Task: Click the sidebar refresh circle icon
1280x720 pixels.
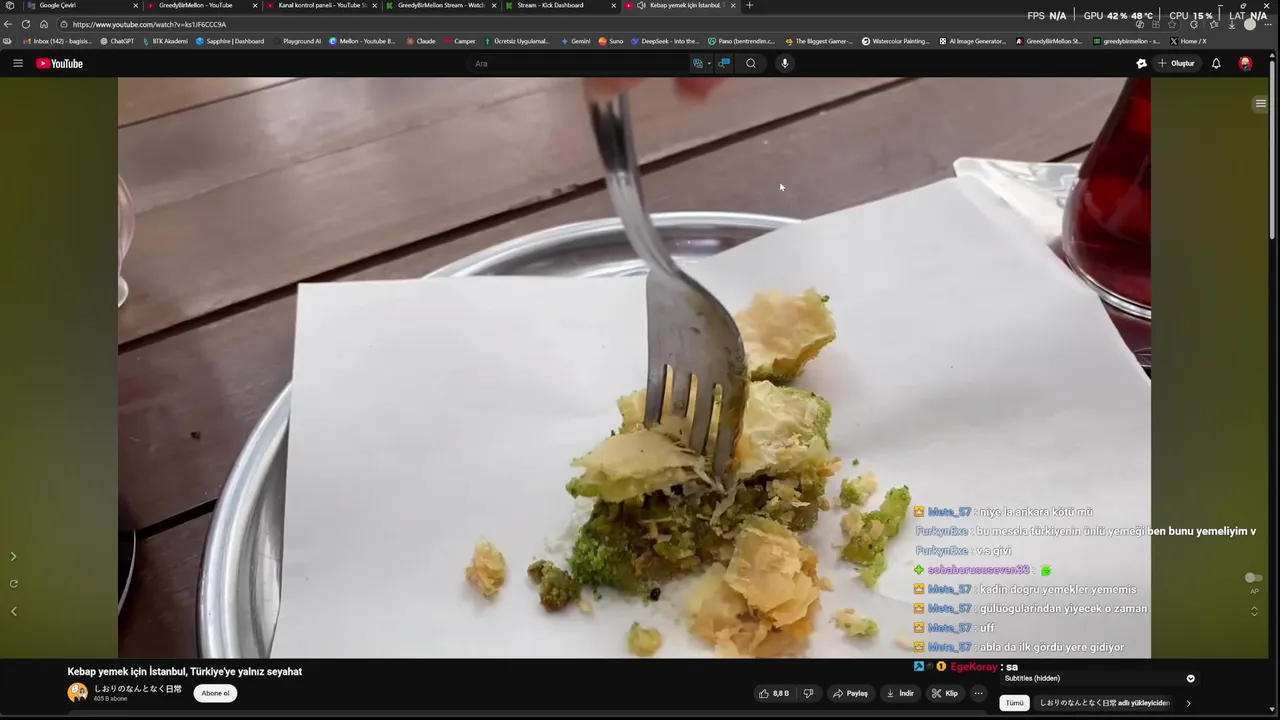Action: (13, 583)
